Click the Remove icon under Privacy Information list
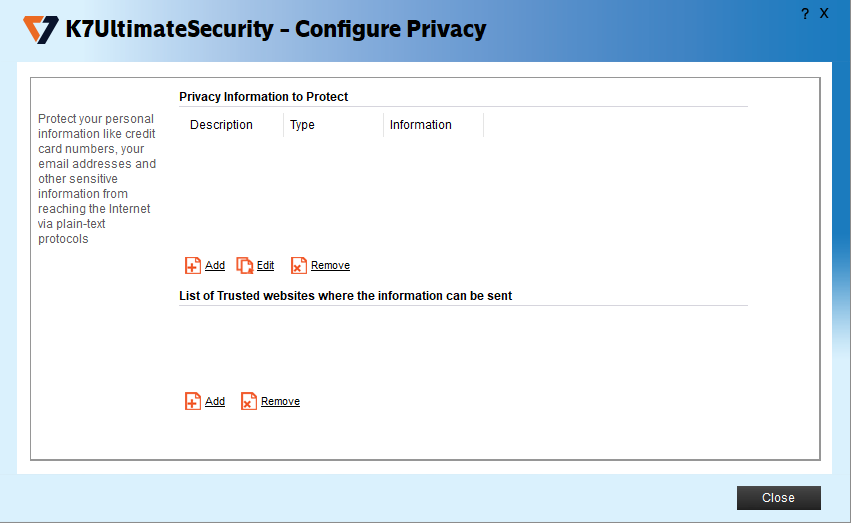Viewport: 851px width, 523px height. pos(298,266)
